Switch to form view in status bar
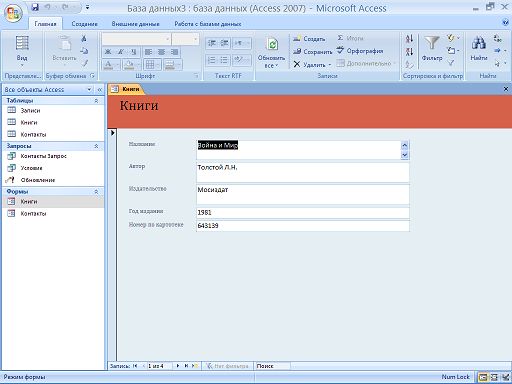The width and height of the screenshot is (512, 384). pyautogui.click(x=483, y=377)
